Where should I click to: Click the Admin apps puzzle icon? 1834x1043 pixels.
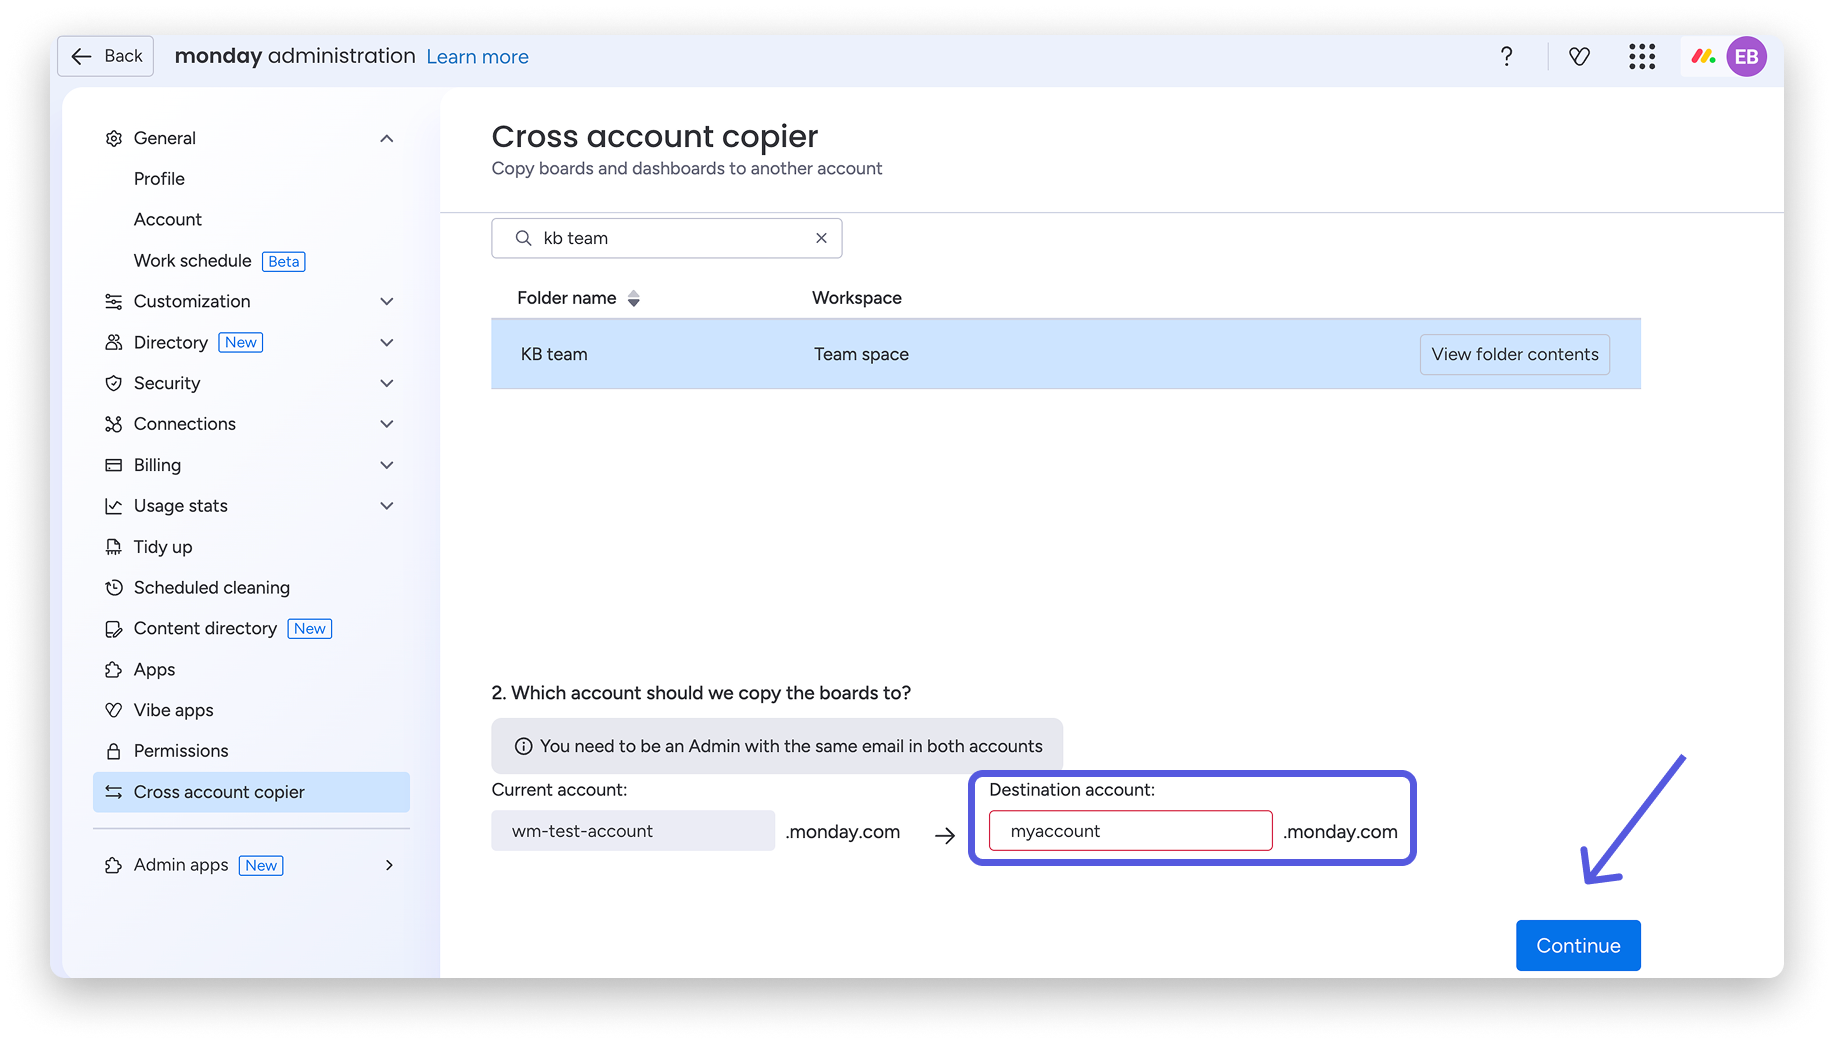point(114,865)
